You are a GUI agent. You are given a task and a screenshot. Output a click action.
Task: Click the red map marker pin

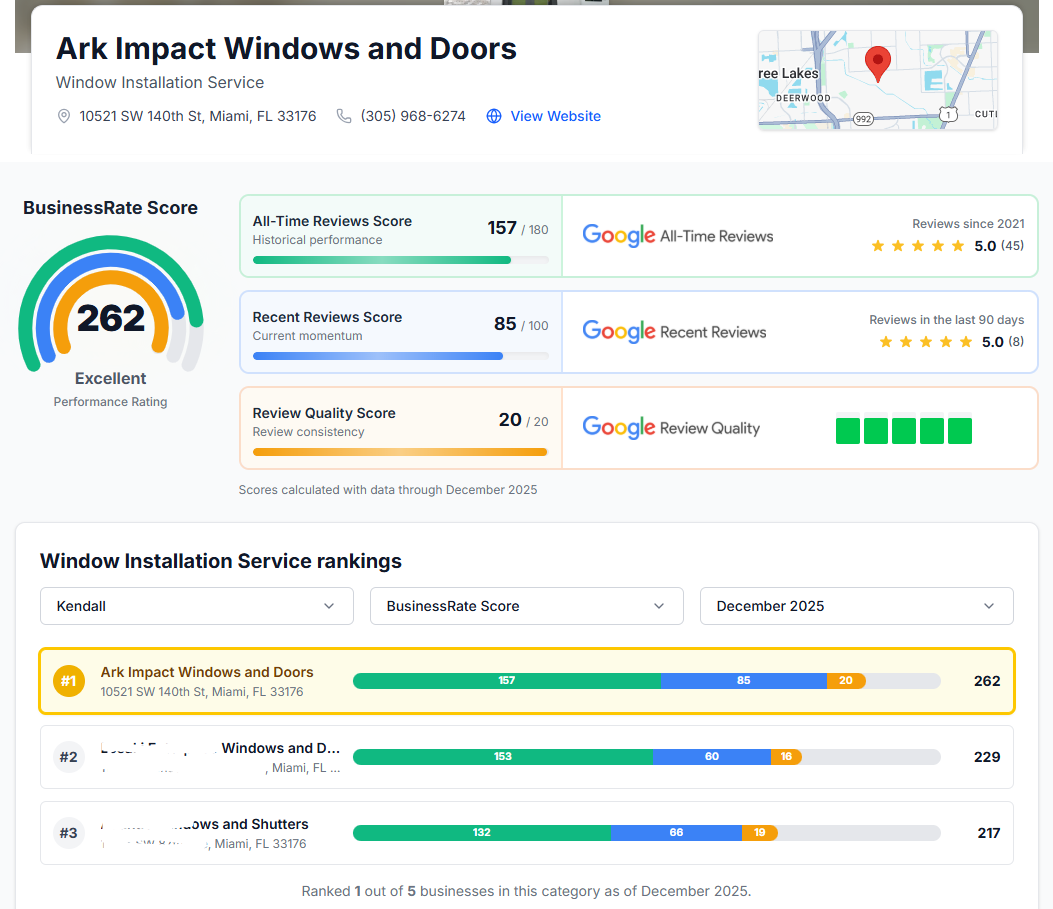(877, 64)
